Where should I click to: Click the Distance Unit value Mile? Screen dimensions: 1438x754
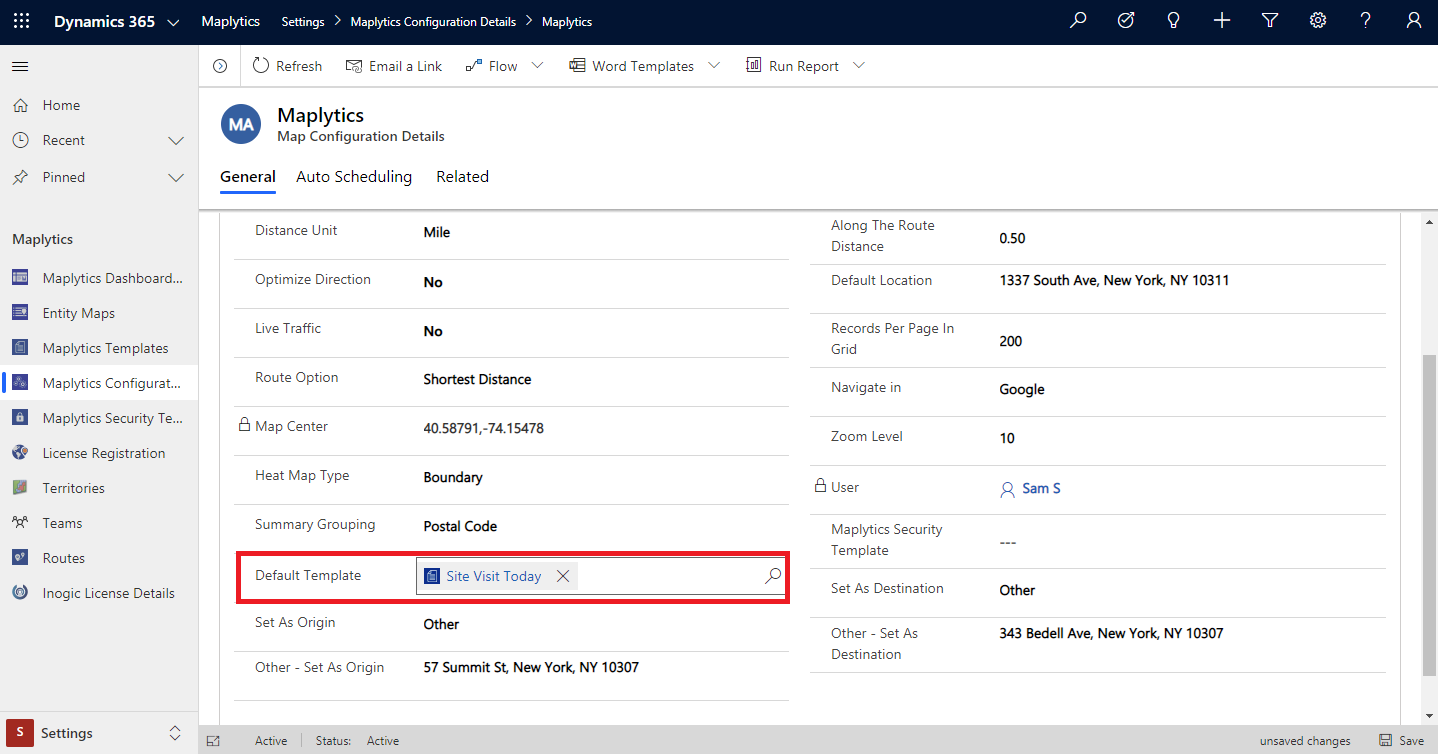pyautogui.click(x=437, y=232)
